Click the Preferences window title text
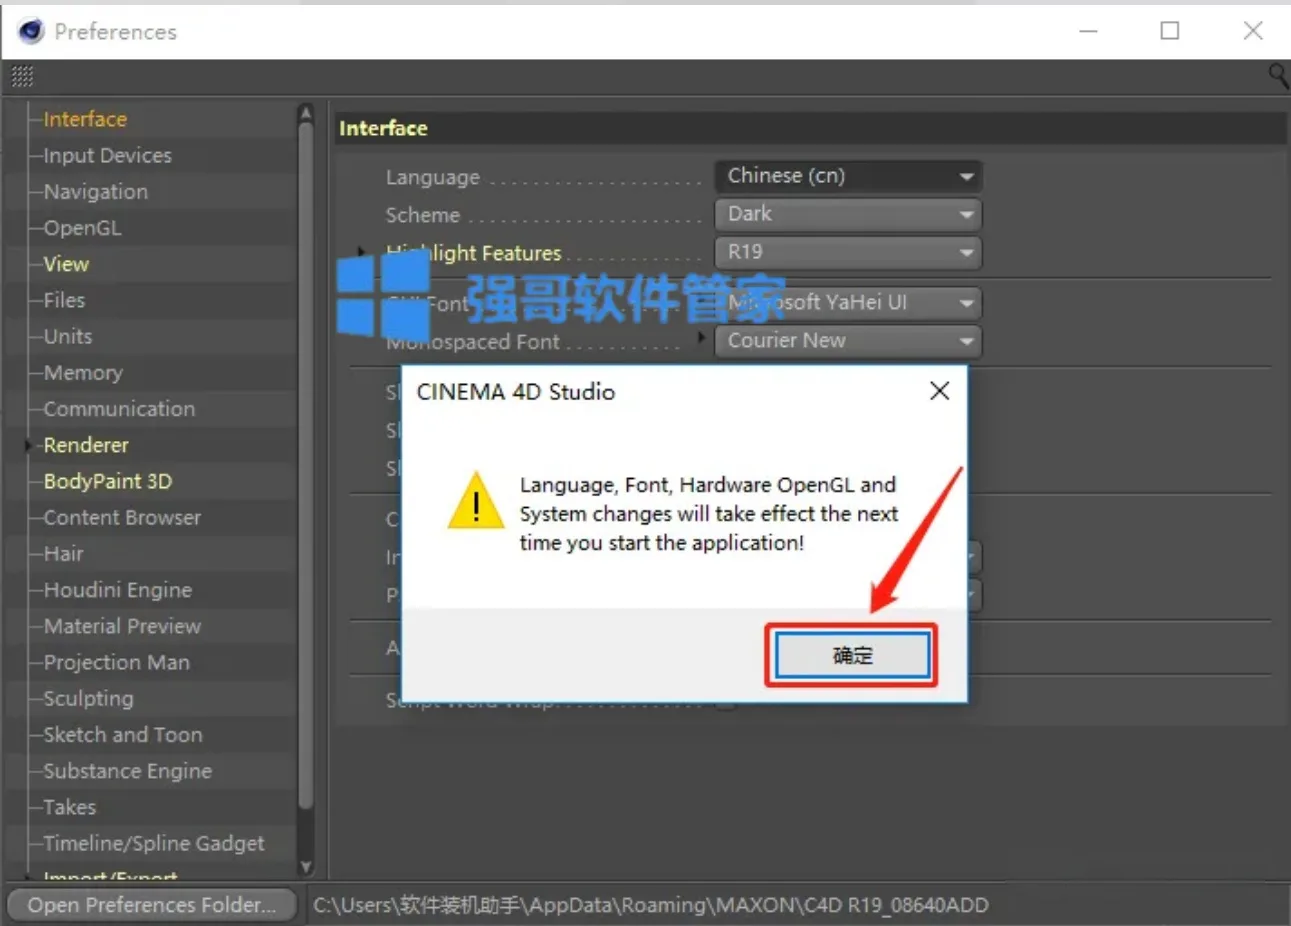Image resolution: width=1291 pixels, height=926 pixels. point(115,32)
